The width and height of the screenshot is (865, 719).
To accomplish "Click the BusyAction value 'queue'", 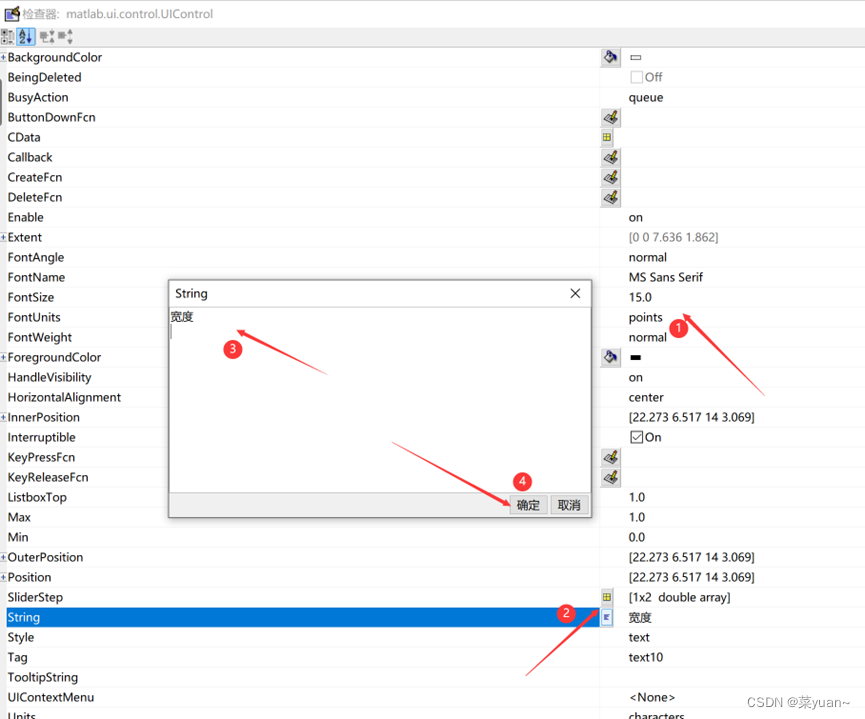I will point(646,98).
